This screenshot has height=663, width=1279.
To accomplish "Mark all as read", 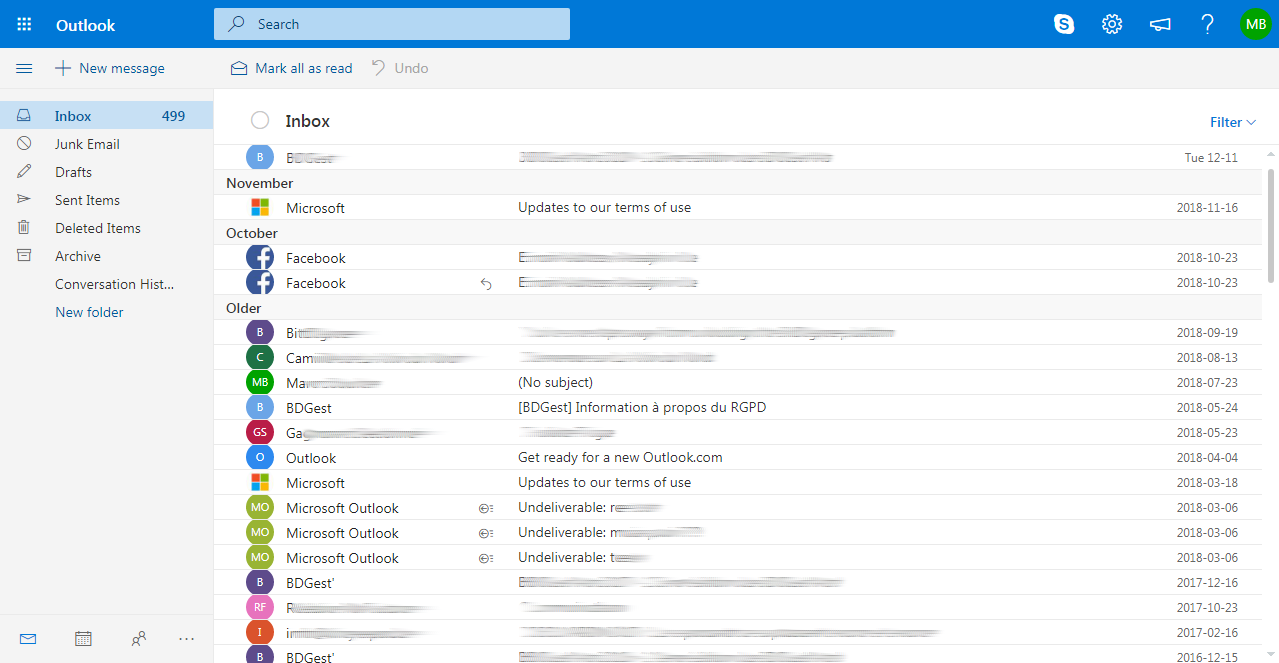I will click(291, 68).
